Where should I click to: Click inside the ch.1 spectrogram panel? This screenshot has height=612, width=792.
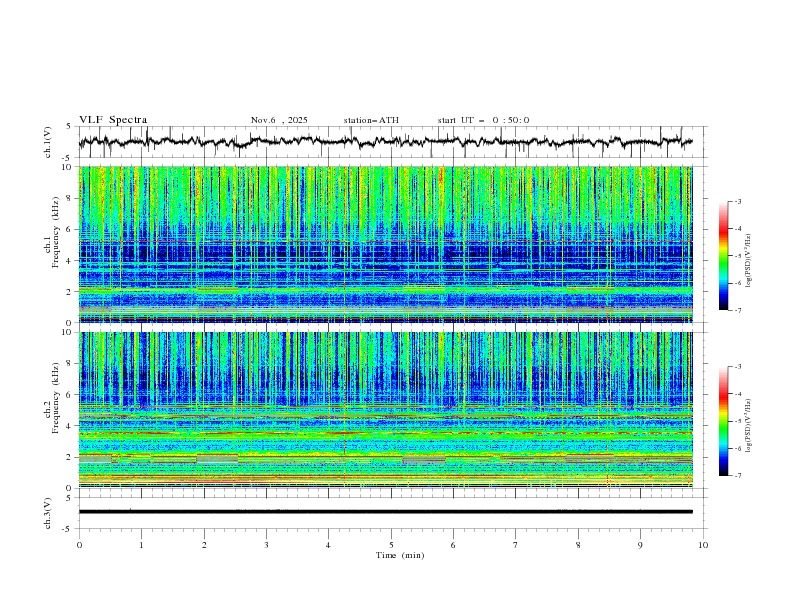click(385, 244)
